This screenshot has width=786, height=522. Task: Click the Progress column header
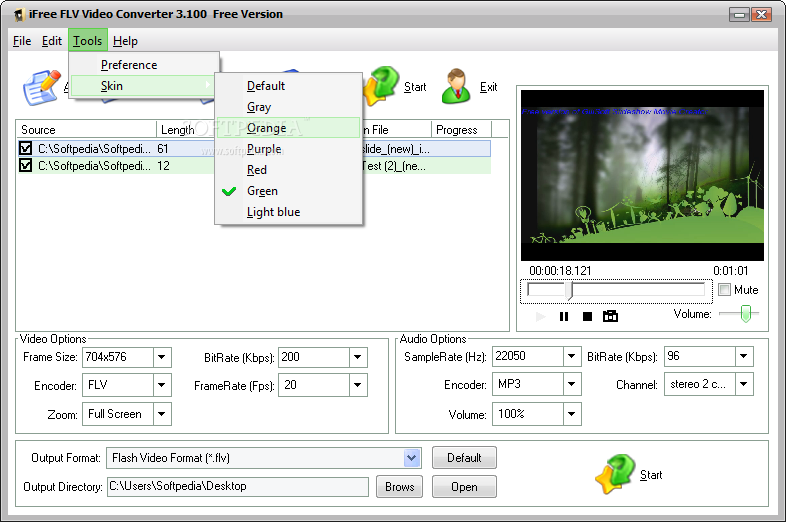pos(461,130)
